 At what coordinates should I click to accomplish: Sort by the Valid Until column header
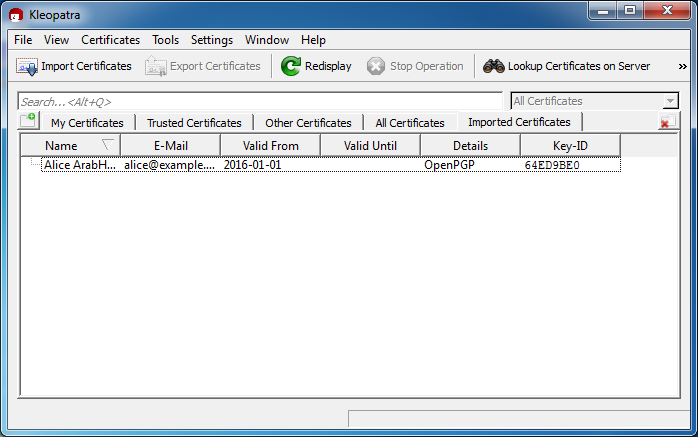pyautogui.click(x=370, y=146)
